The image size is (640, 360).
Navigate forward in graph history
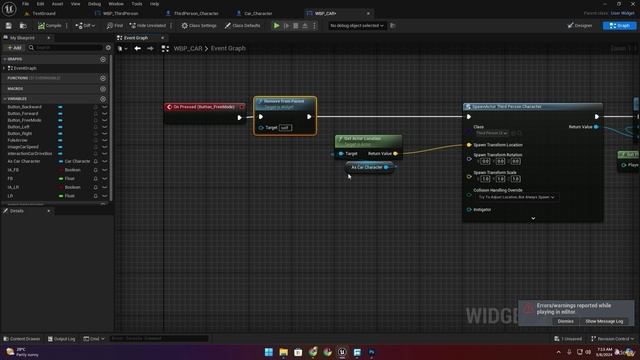[x=150, y=49]
